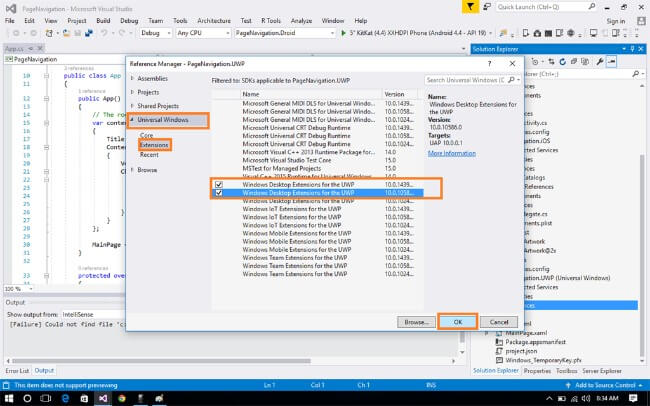This screenshot has width=650, height=406.
Task: Open the Debug configuration dropdown
Action: tap(156, 33)
